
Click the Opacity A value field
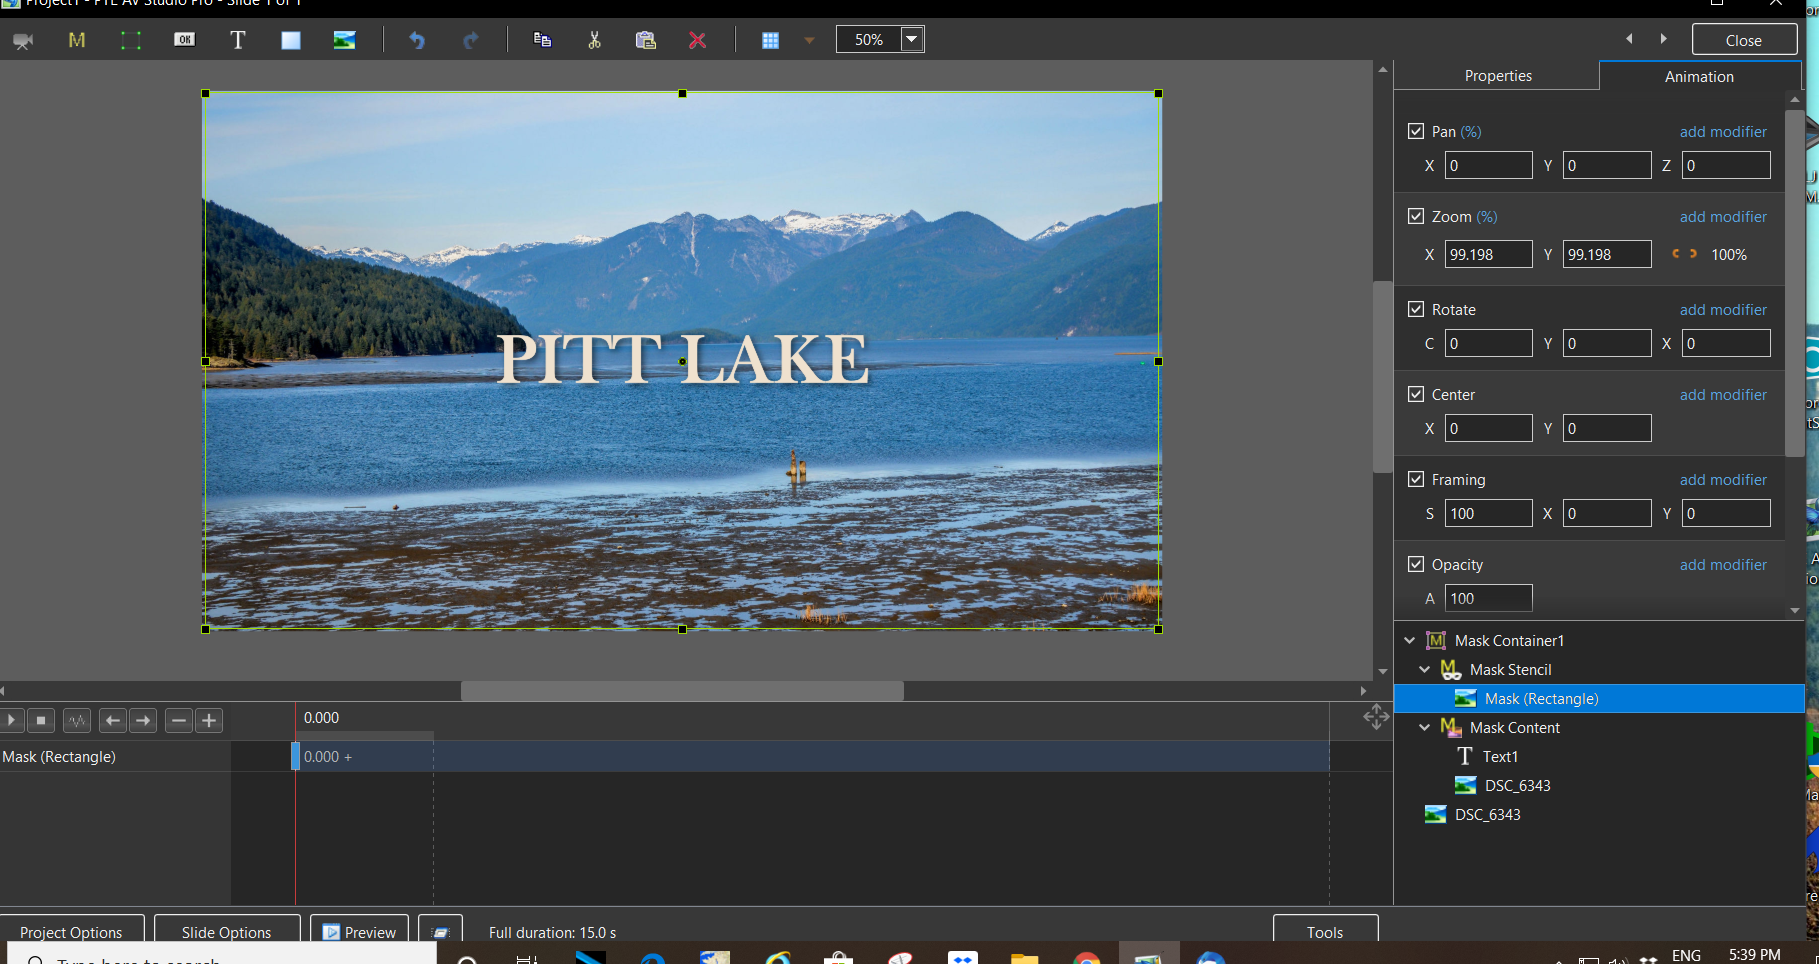pyautogui.click(x=1488, y=598)
